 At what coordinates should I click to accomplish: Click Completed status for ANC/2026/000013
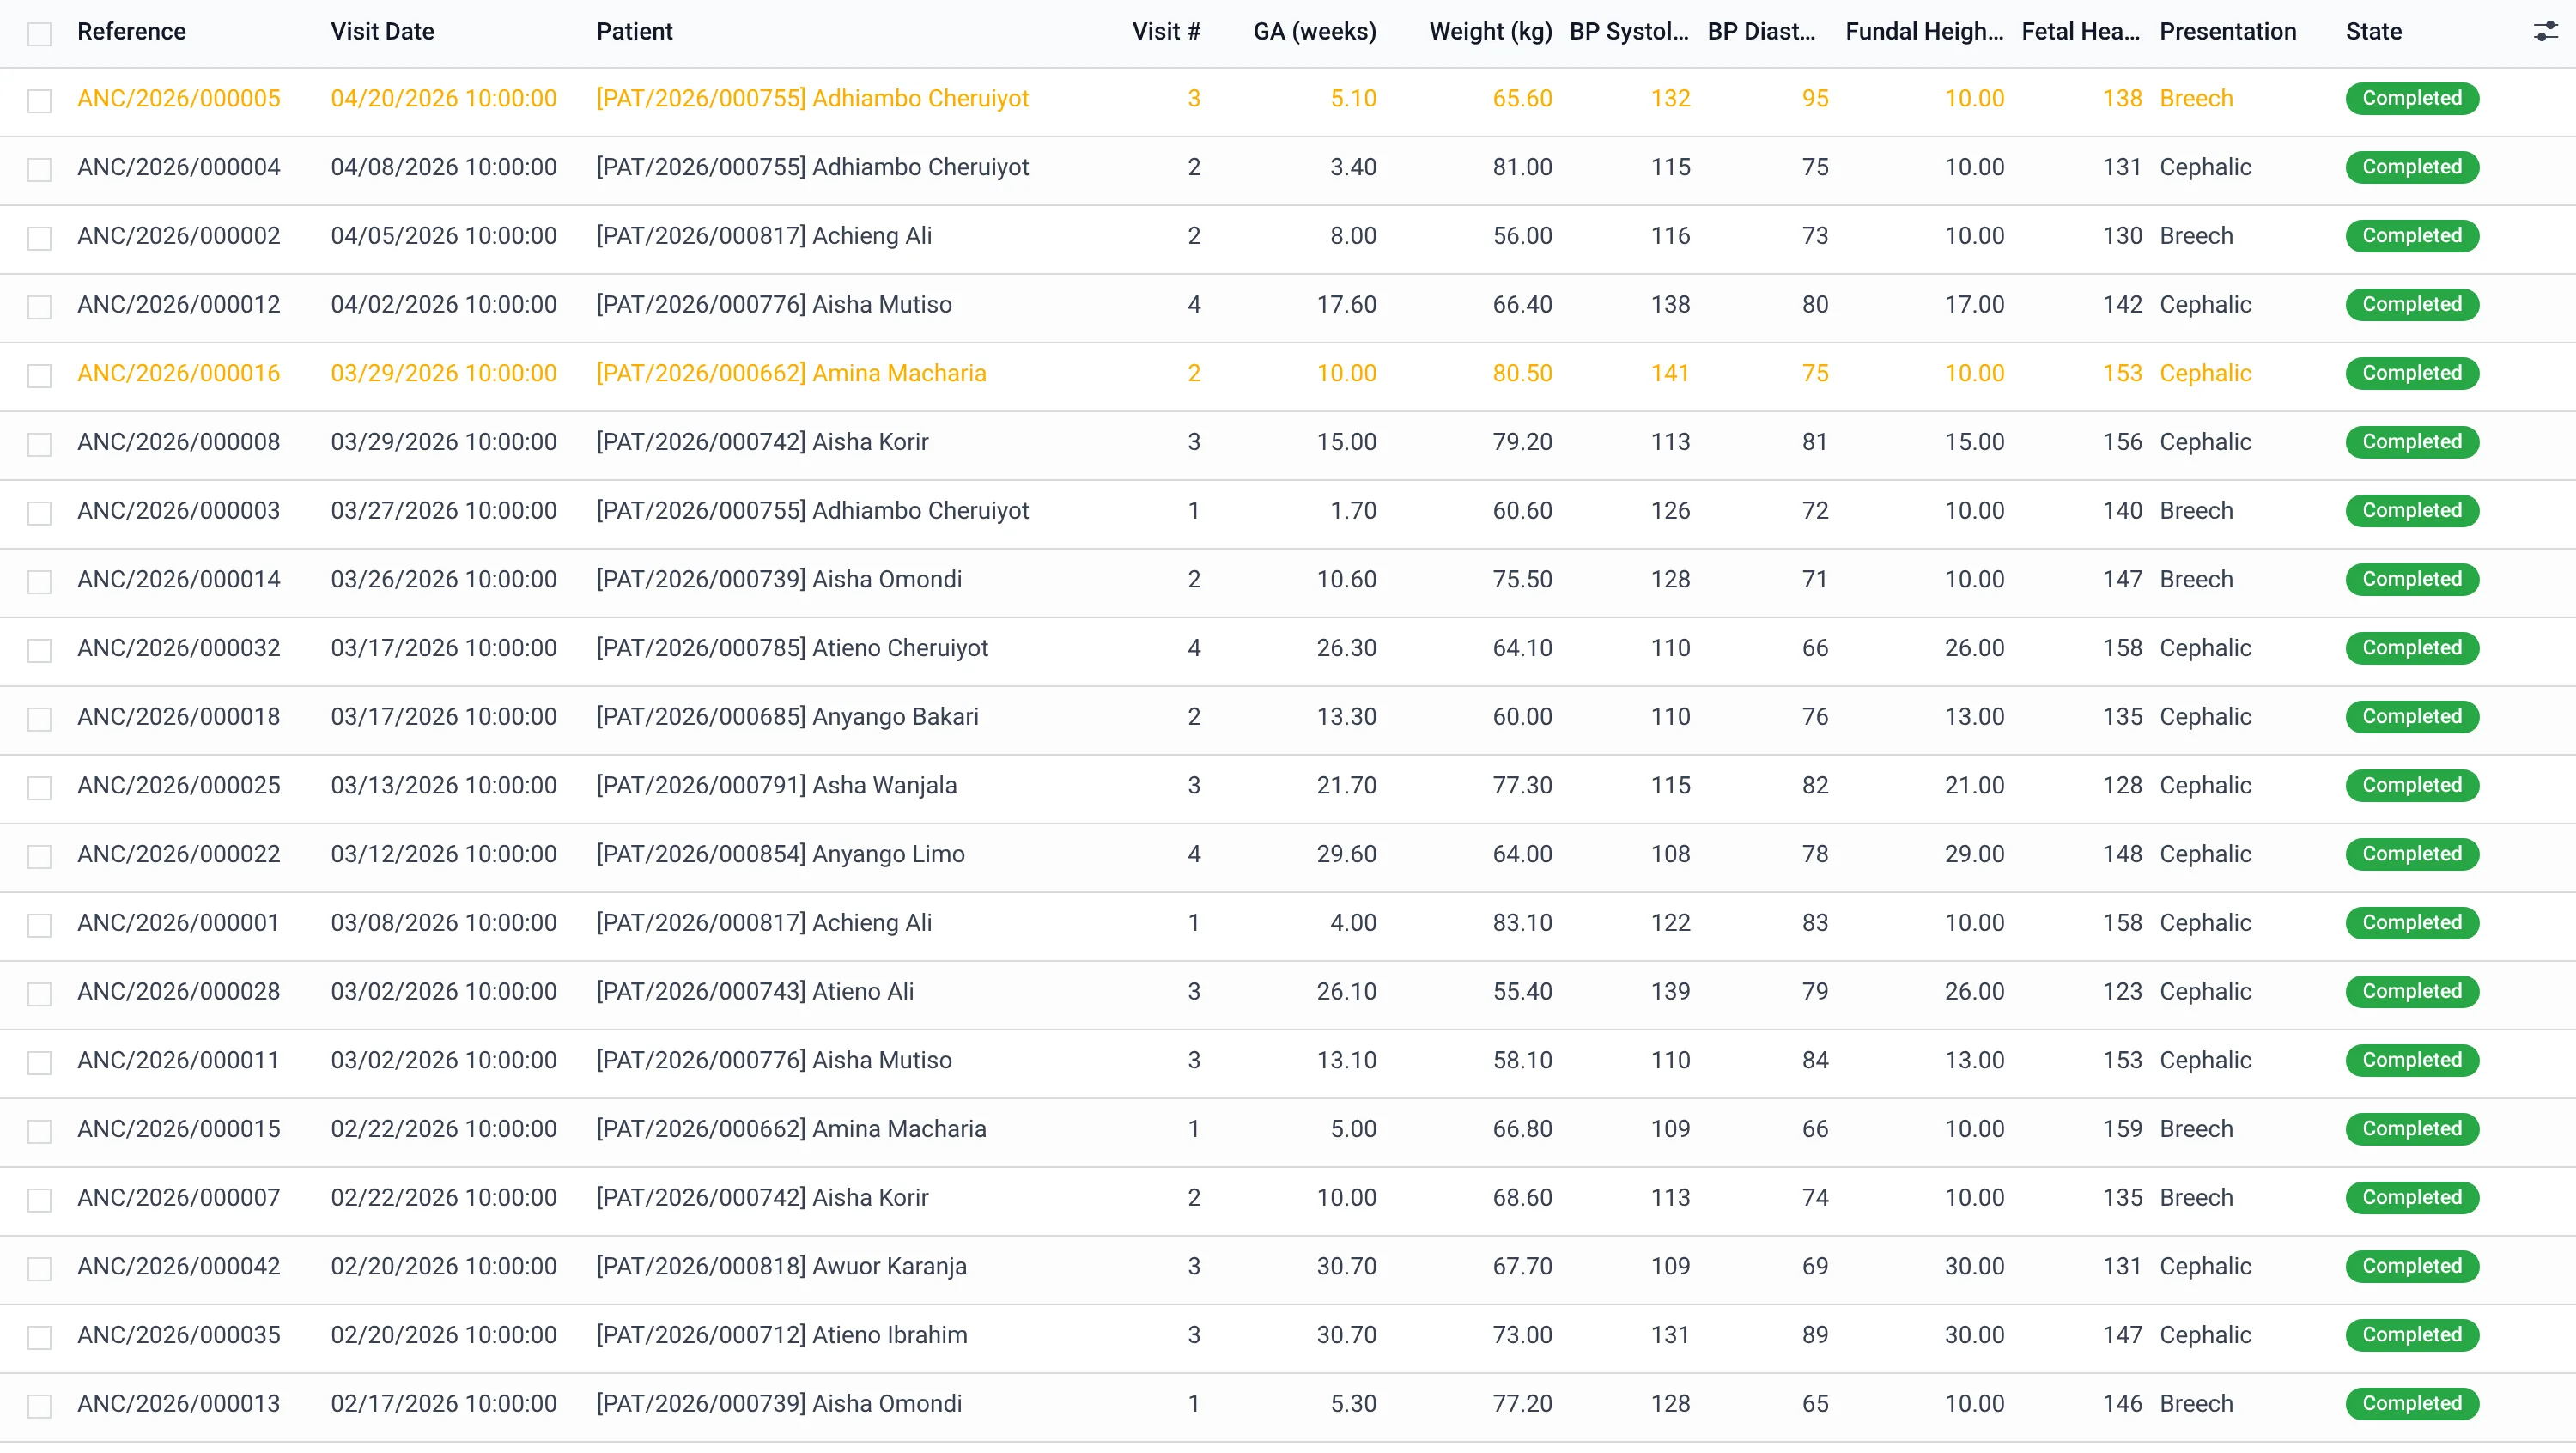(x=2411, y=1403)
